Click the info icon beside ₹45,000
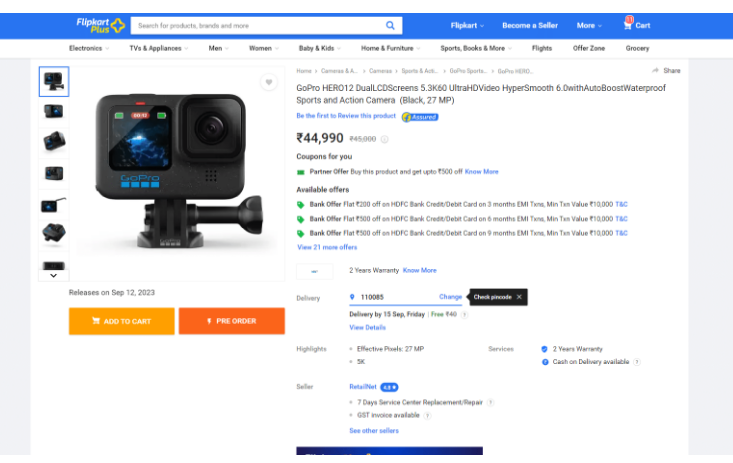The height and width of the screenshot is (463, 733). (384, 139)
